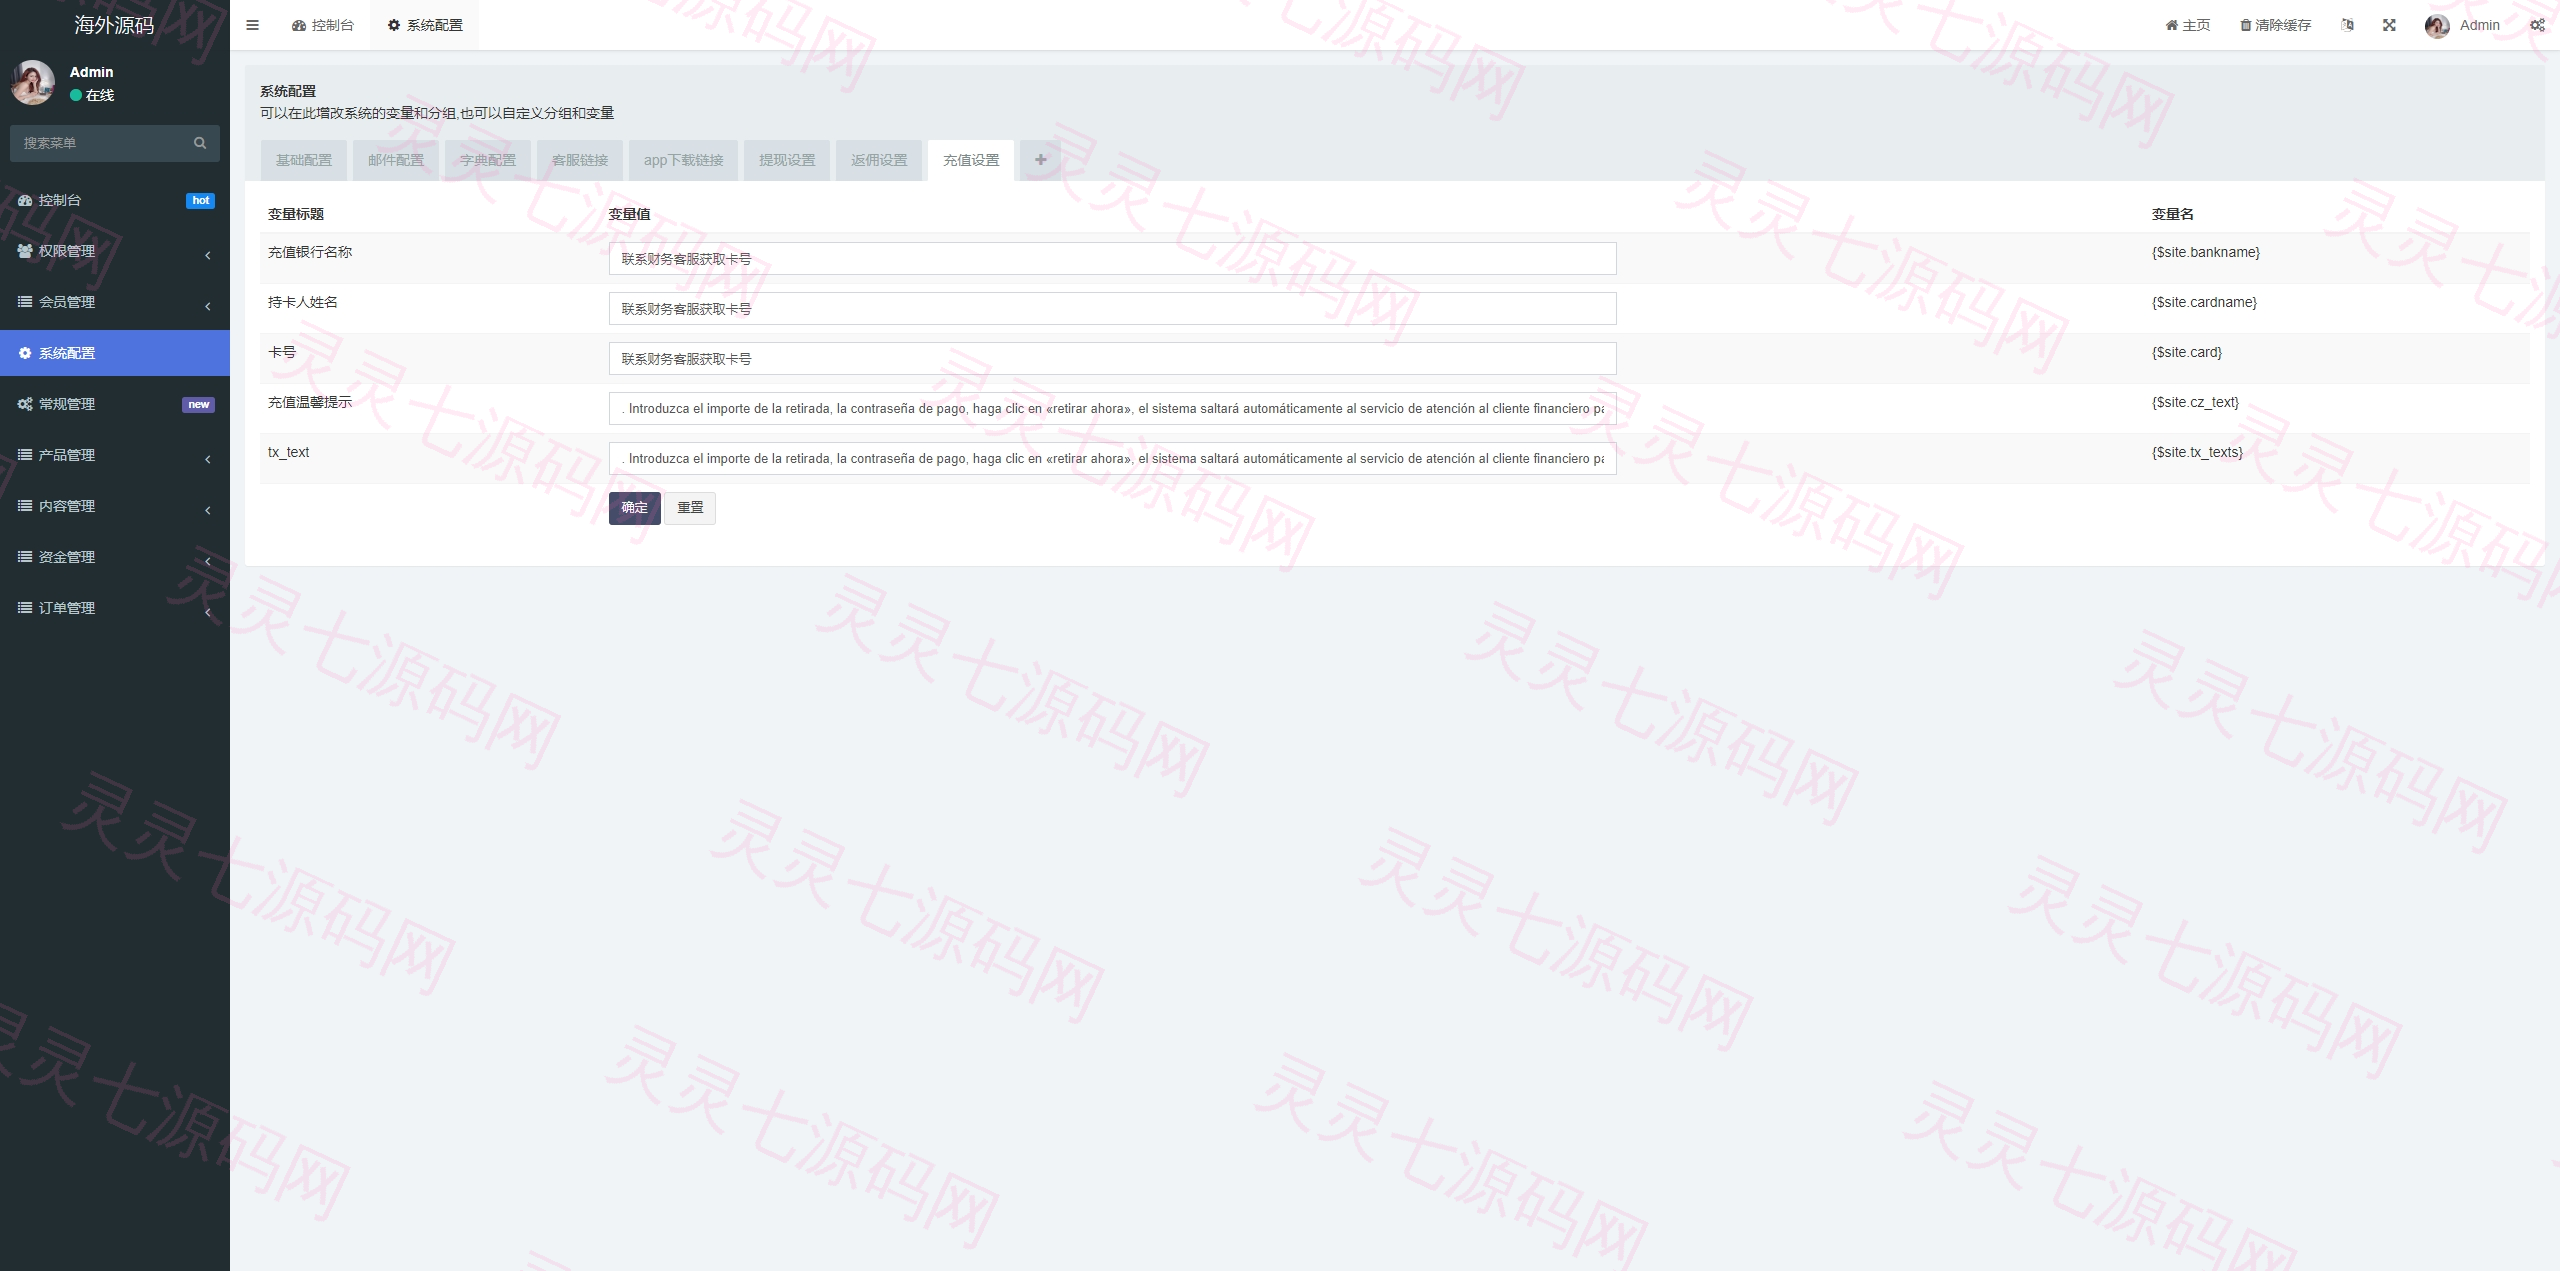Focus the 充值温馨提示 input field
Viewport: 2560px width, 1271px height.
[x=1112, y=409]
